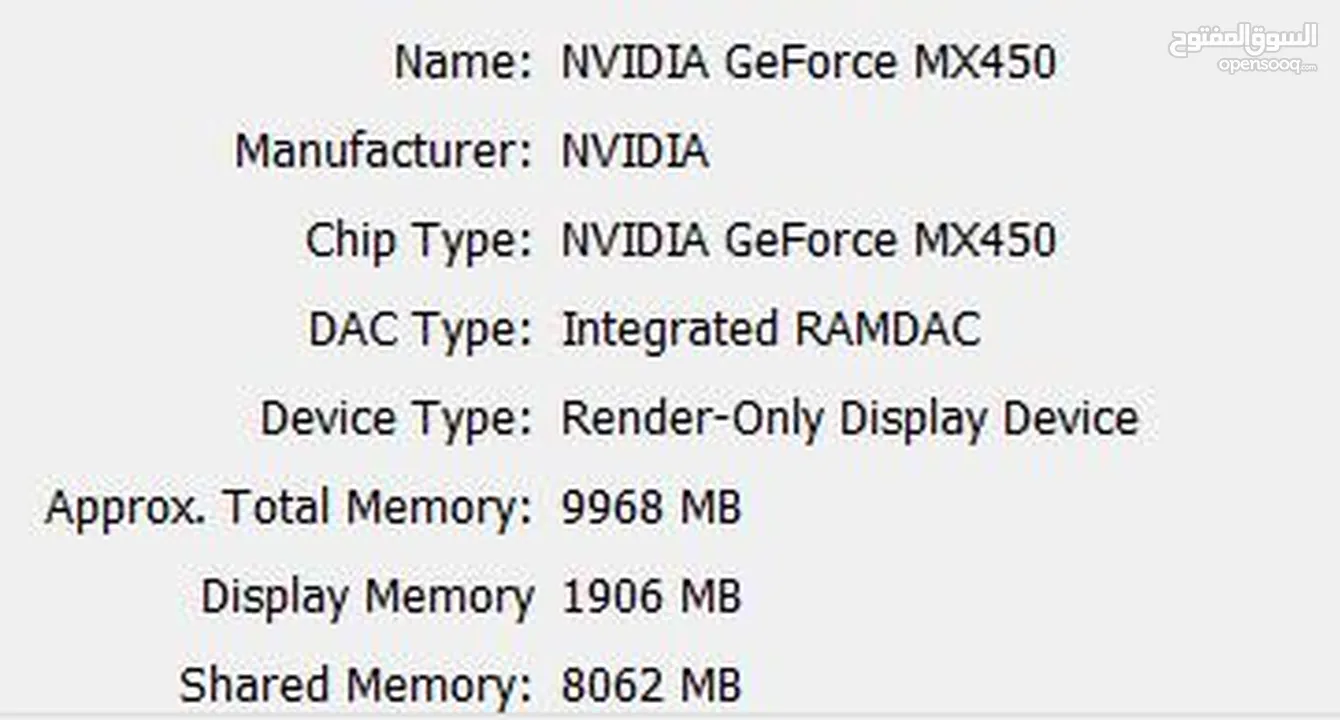The image size is (1340, 720).
Task: Select the Shared Memory label
Action: click(x=355, y=686)
